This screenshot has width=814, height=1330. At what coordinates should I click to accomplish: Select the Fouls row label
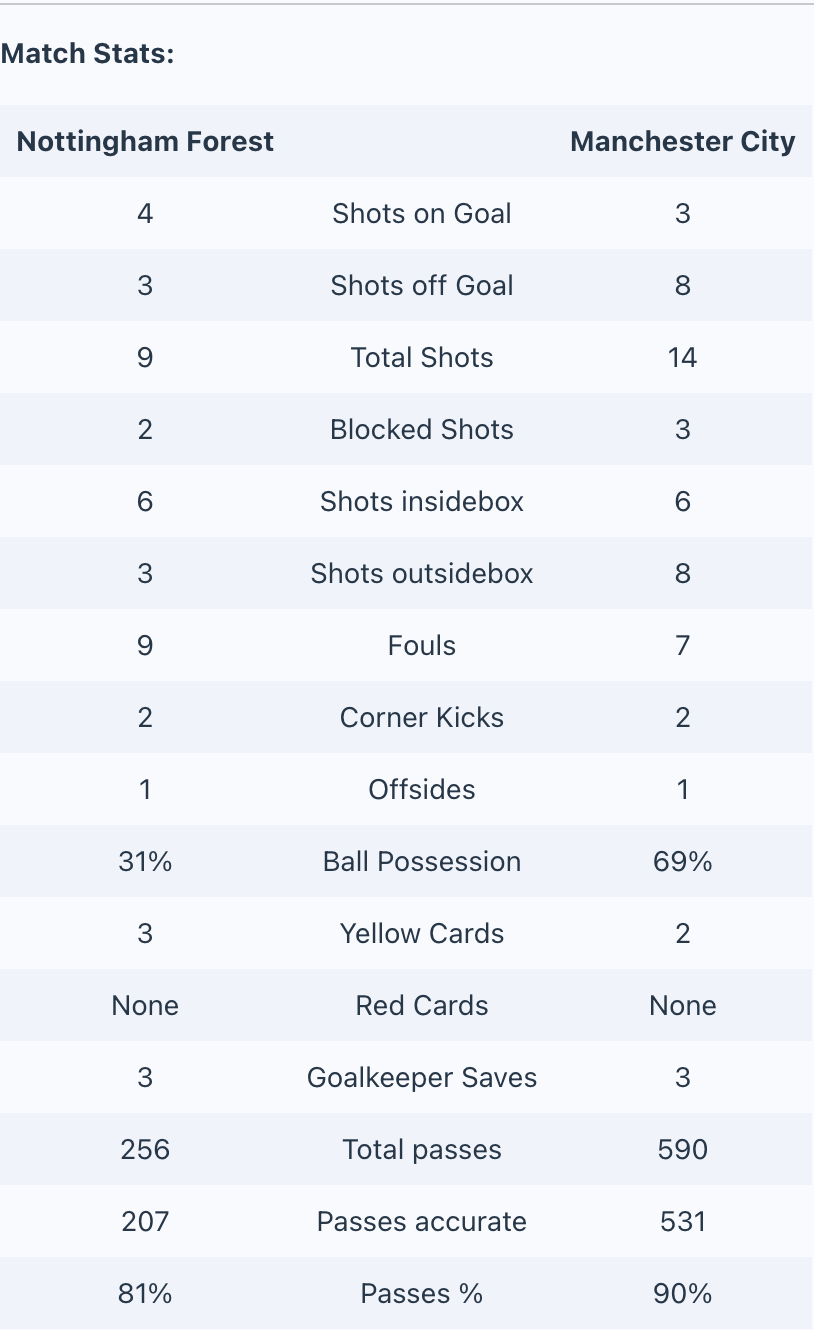[x=422, y=645]
